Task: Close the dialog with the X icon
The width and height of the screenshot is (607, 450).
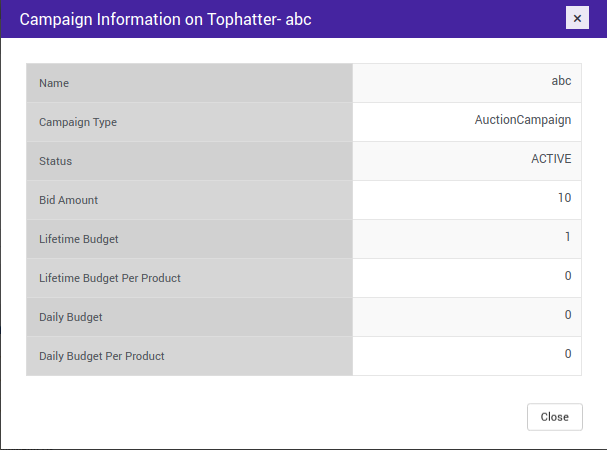Action: tap(576, 18)
